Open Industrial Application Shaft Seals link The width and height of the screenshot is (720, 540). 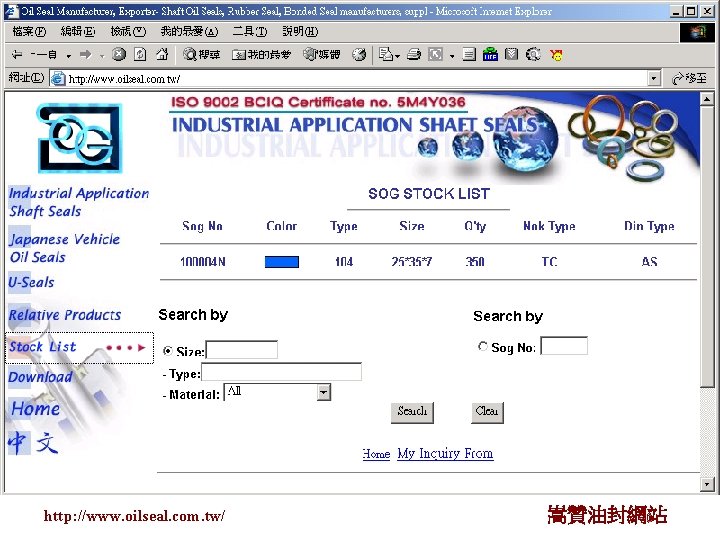tap(79, 202)
